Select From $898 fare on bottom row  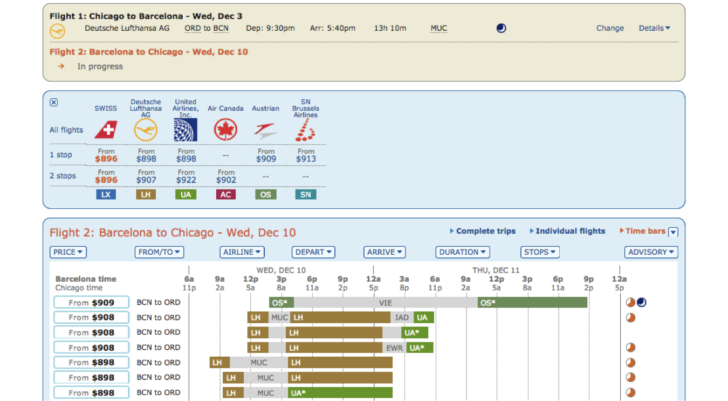pyautogui.click(x=91, y=393)
